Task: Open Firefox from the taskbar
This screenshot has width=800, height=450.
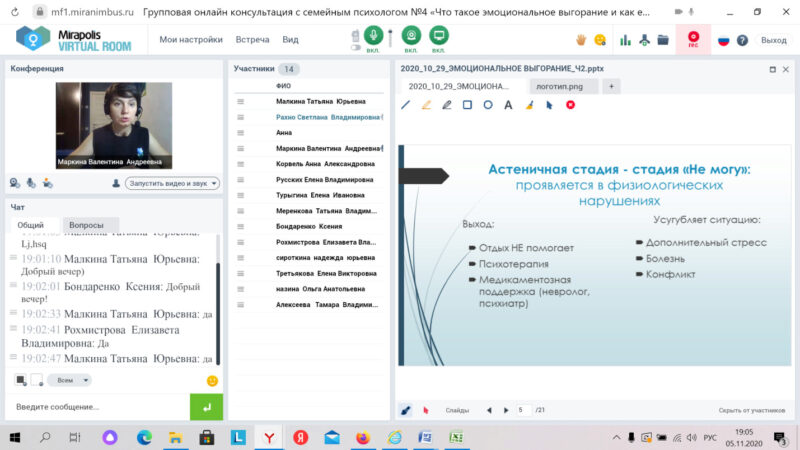Action: tap(363, 437)
